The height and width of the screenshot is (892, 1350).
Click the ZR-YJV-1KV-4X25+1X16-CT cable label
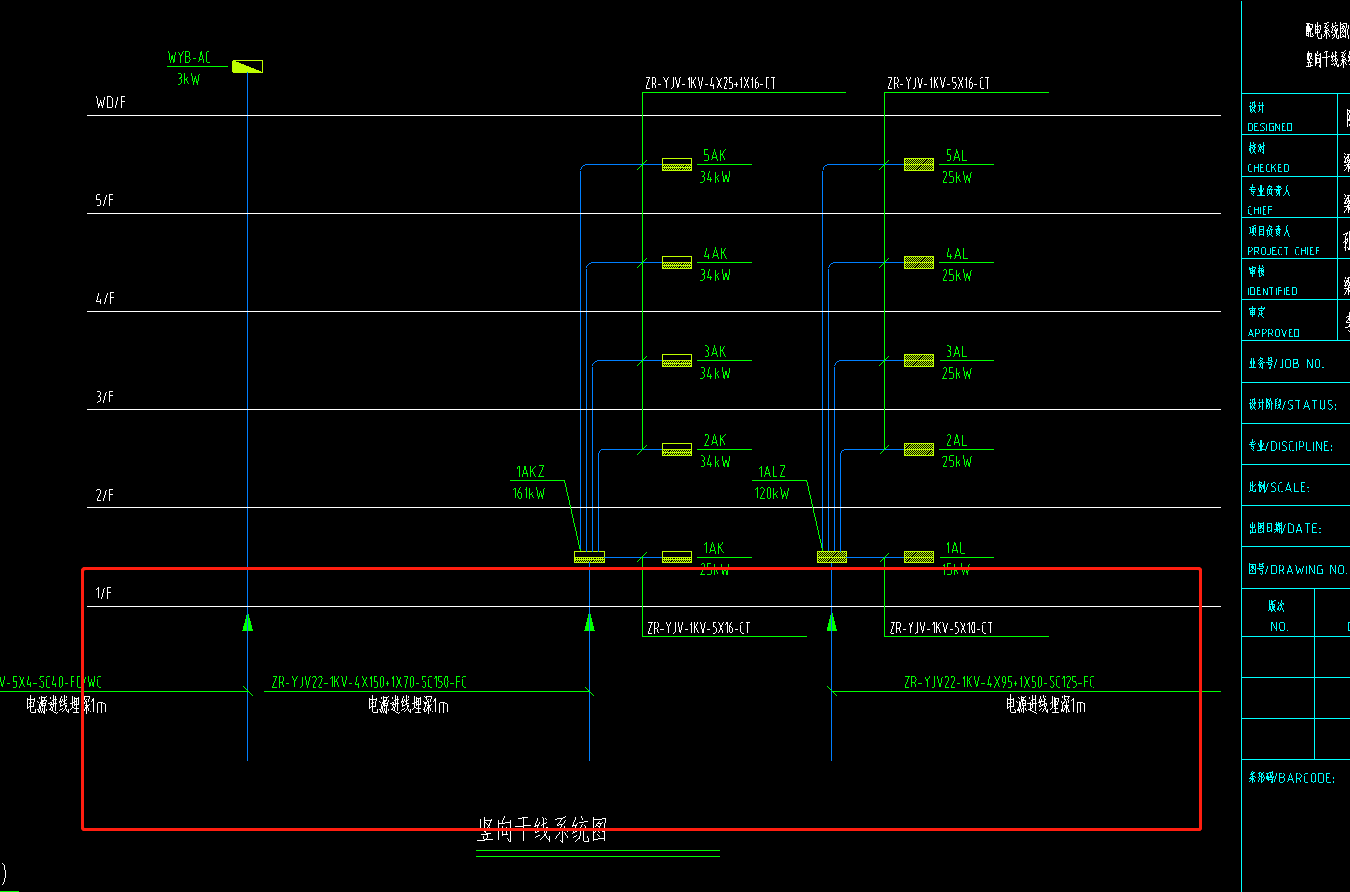711,84
